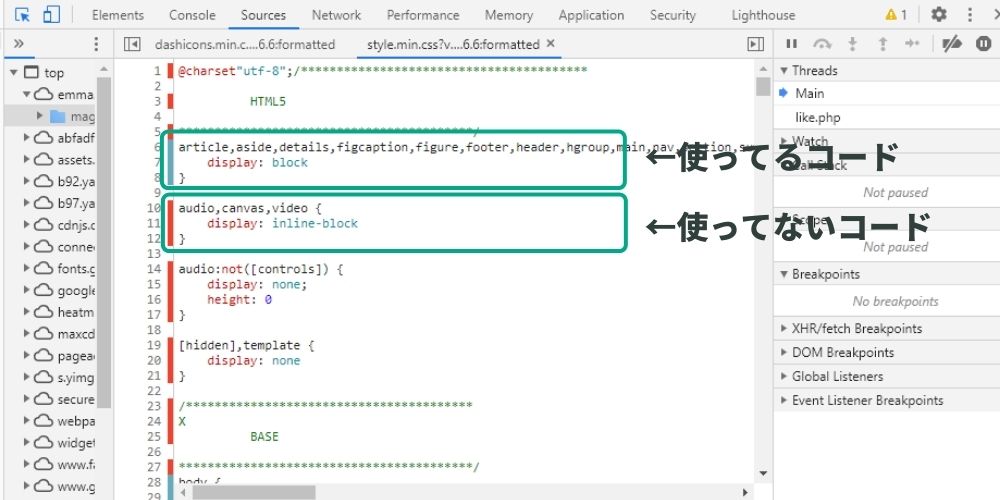
Task: Open the navigator pane three-dot menu
Action: pos(96,44)
